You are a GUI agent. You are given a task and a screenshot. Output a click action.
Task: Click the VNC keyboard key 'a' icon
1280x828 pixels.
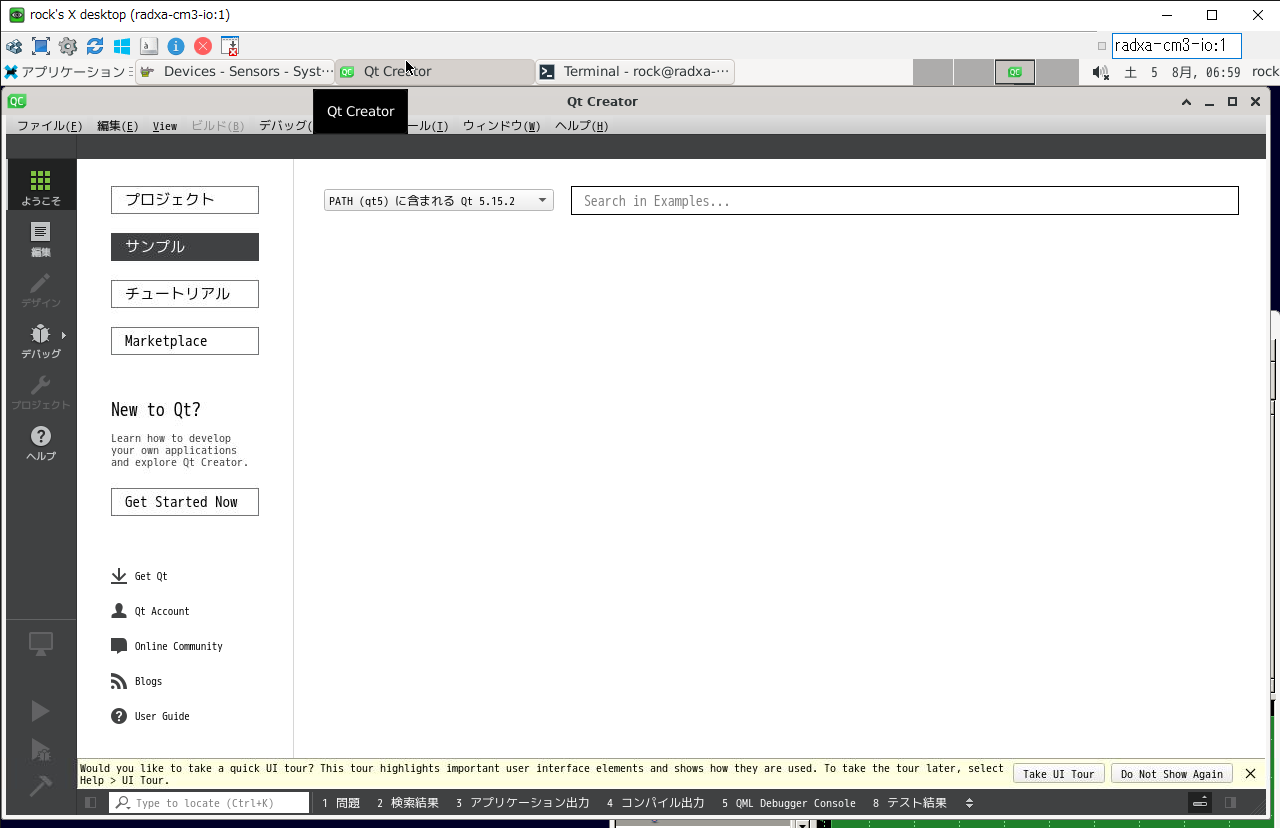pyautogui.click(x=149, y=46)
